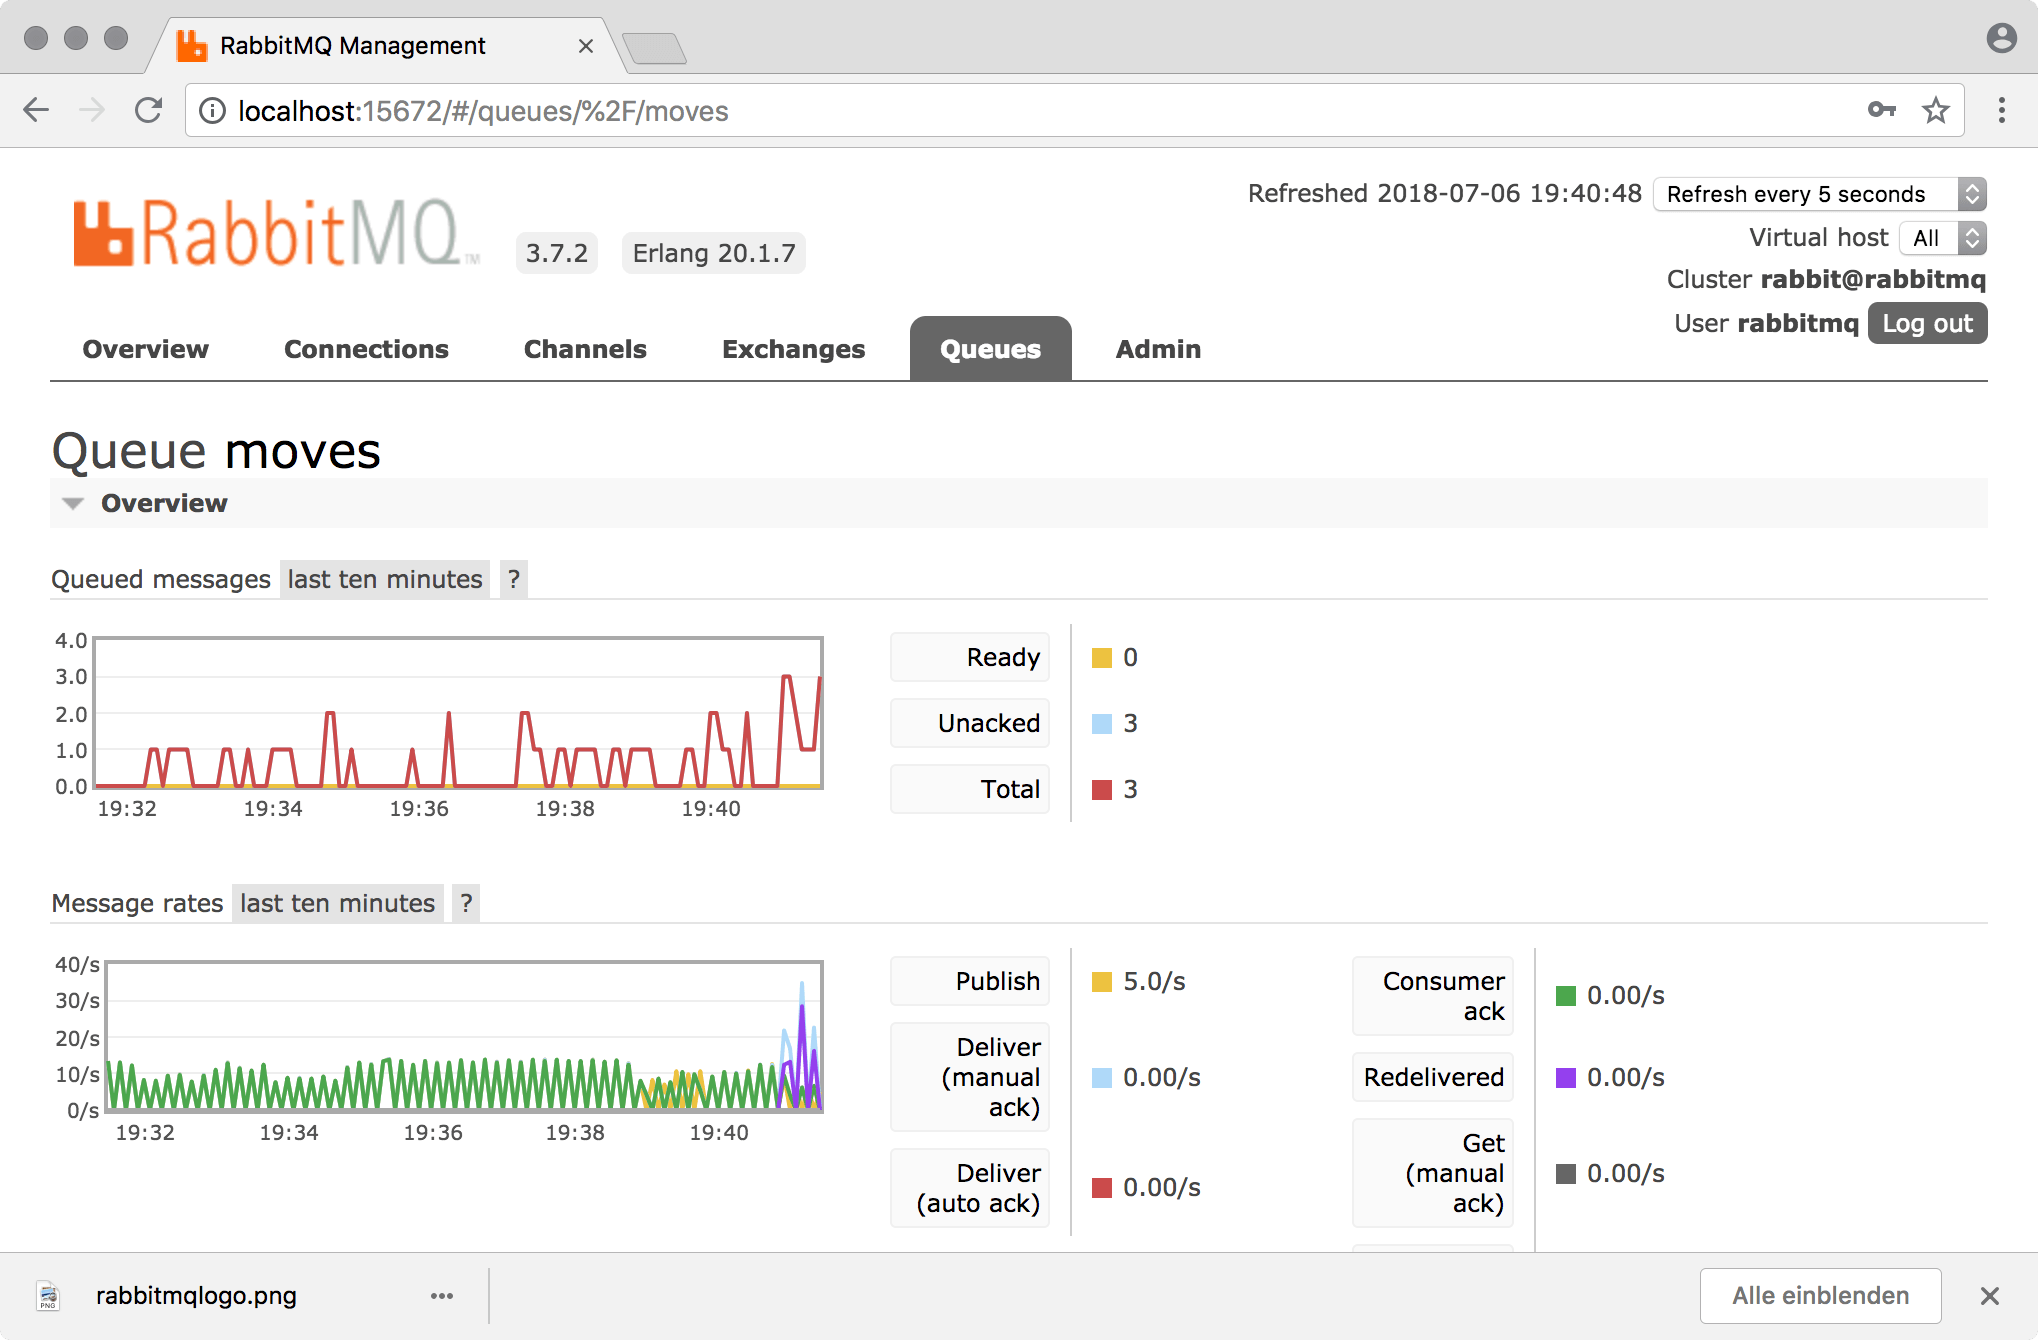This screenshot has width=2038, height=1340.
Task: Click the rabbitmqlogo.png file icon in downloads bar
Action: point(48,1296)
